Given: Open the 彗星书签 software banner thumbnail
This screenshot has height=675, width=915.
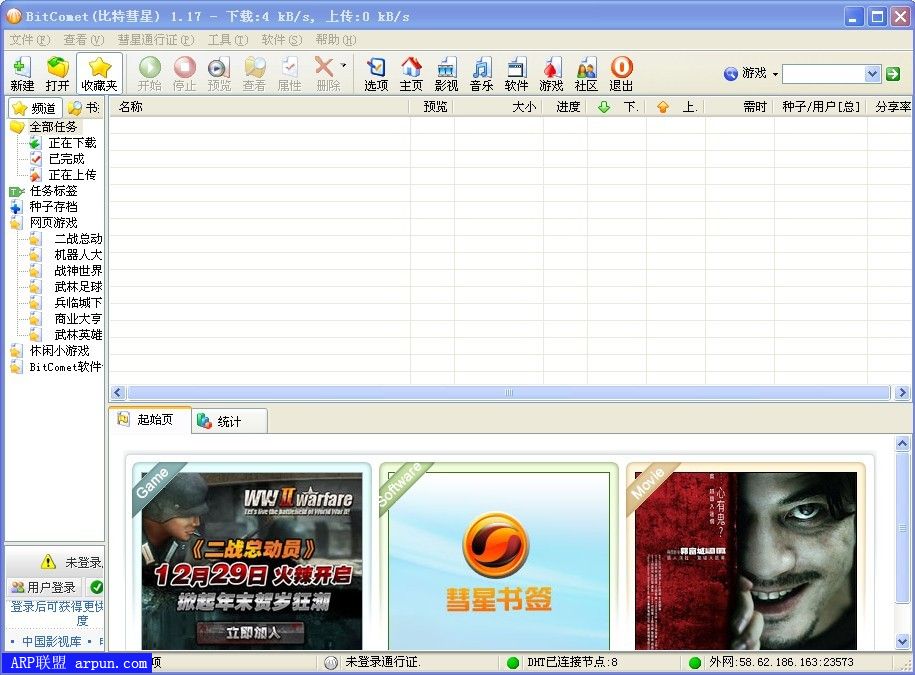Looking at the screenshot, I should (x=499, y=561).
